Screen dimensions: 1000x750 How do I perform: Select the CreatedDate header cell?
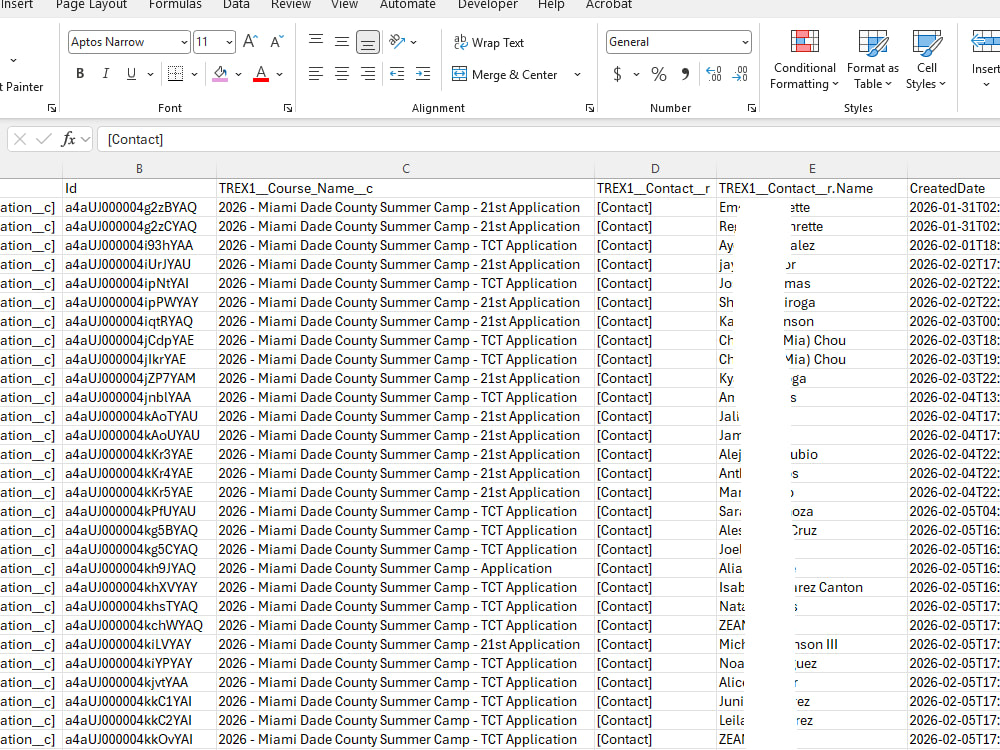pyautogui.click(x=953, y=188)
